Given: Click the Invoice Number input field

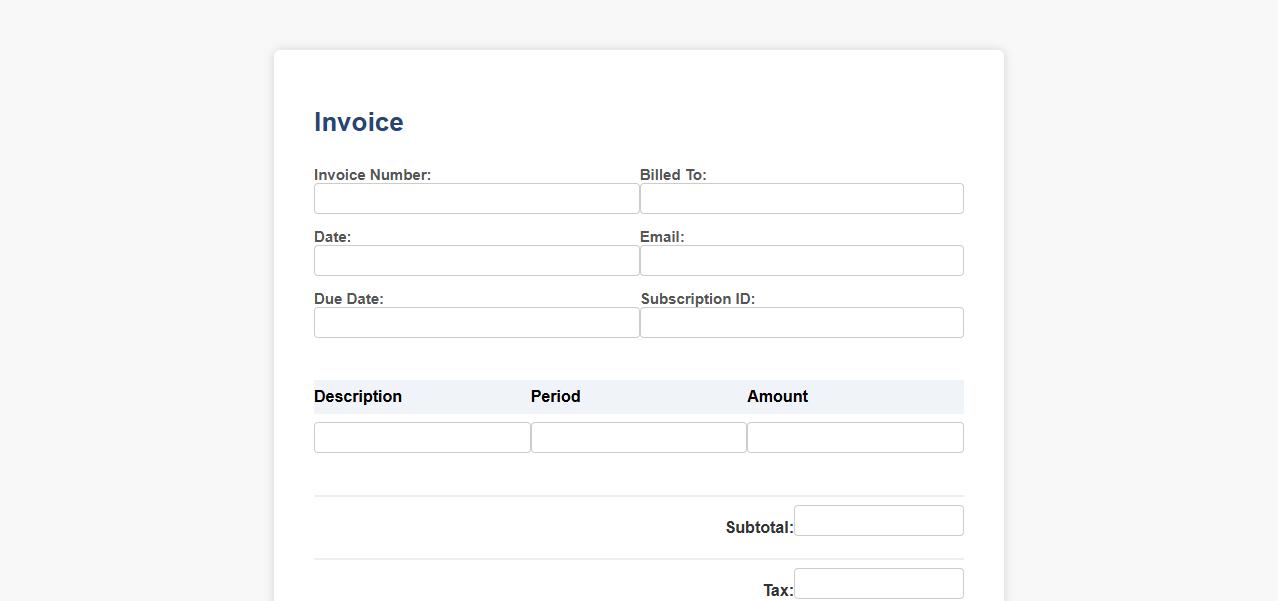Looking at the screenshot, I should [476, 198].
